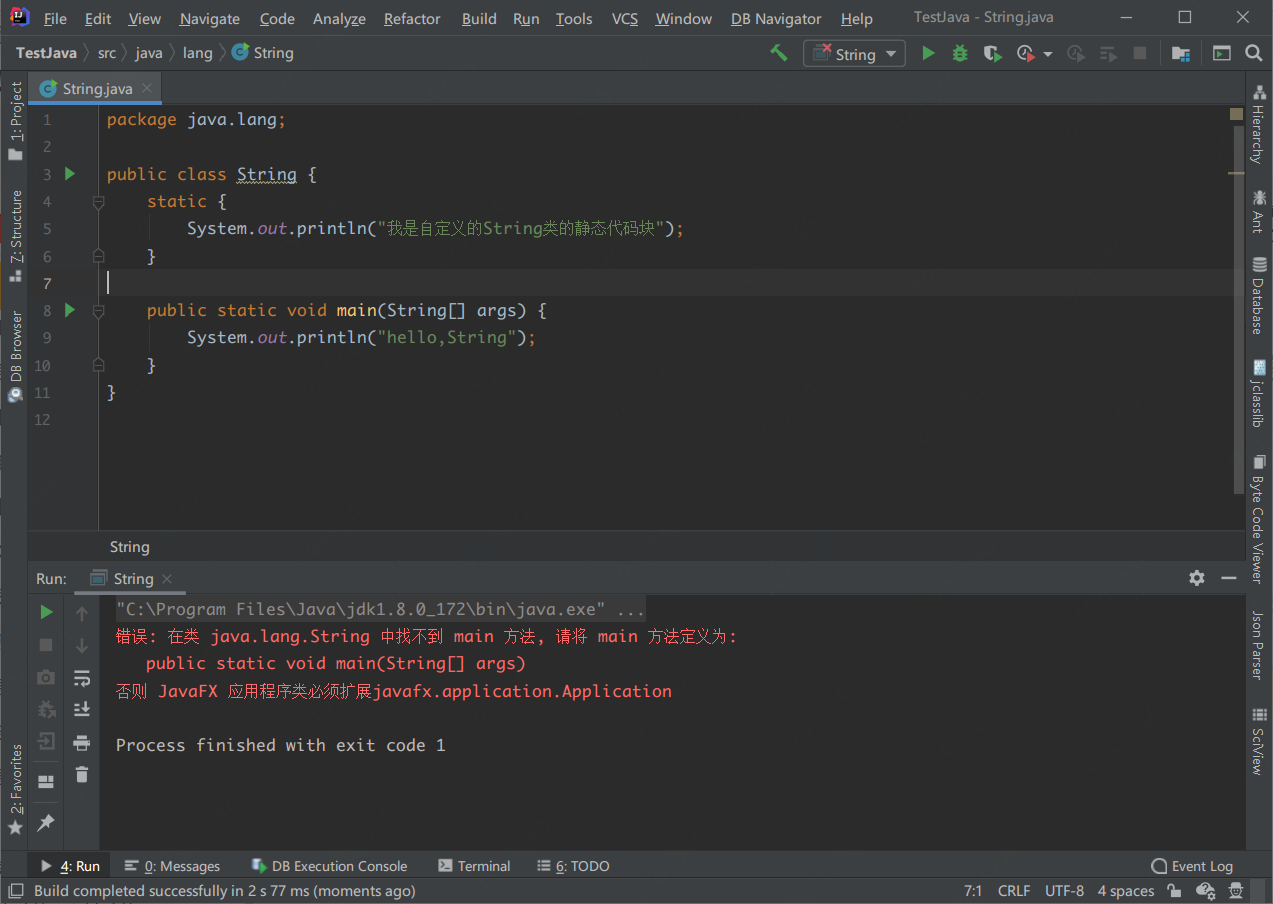Click the Build project hammer icon
The image size is (1273, 904).
click(x=778, y=54)
